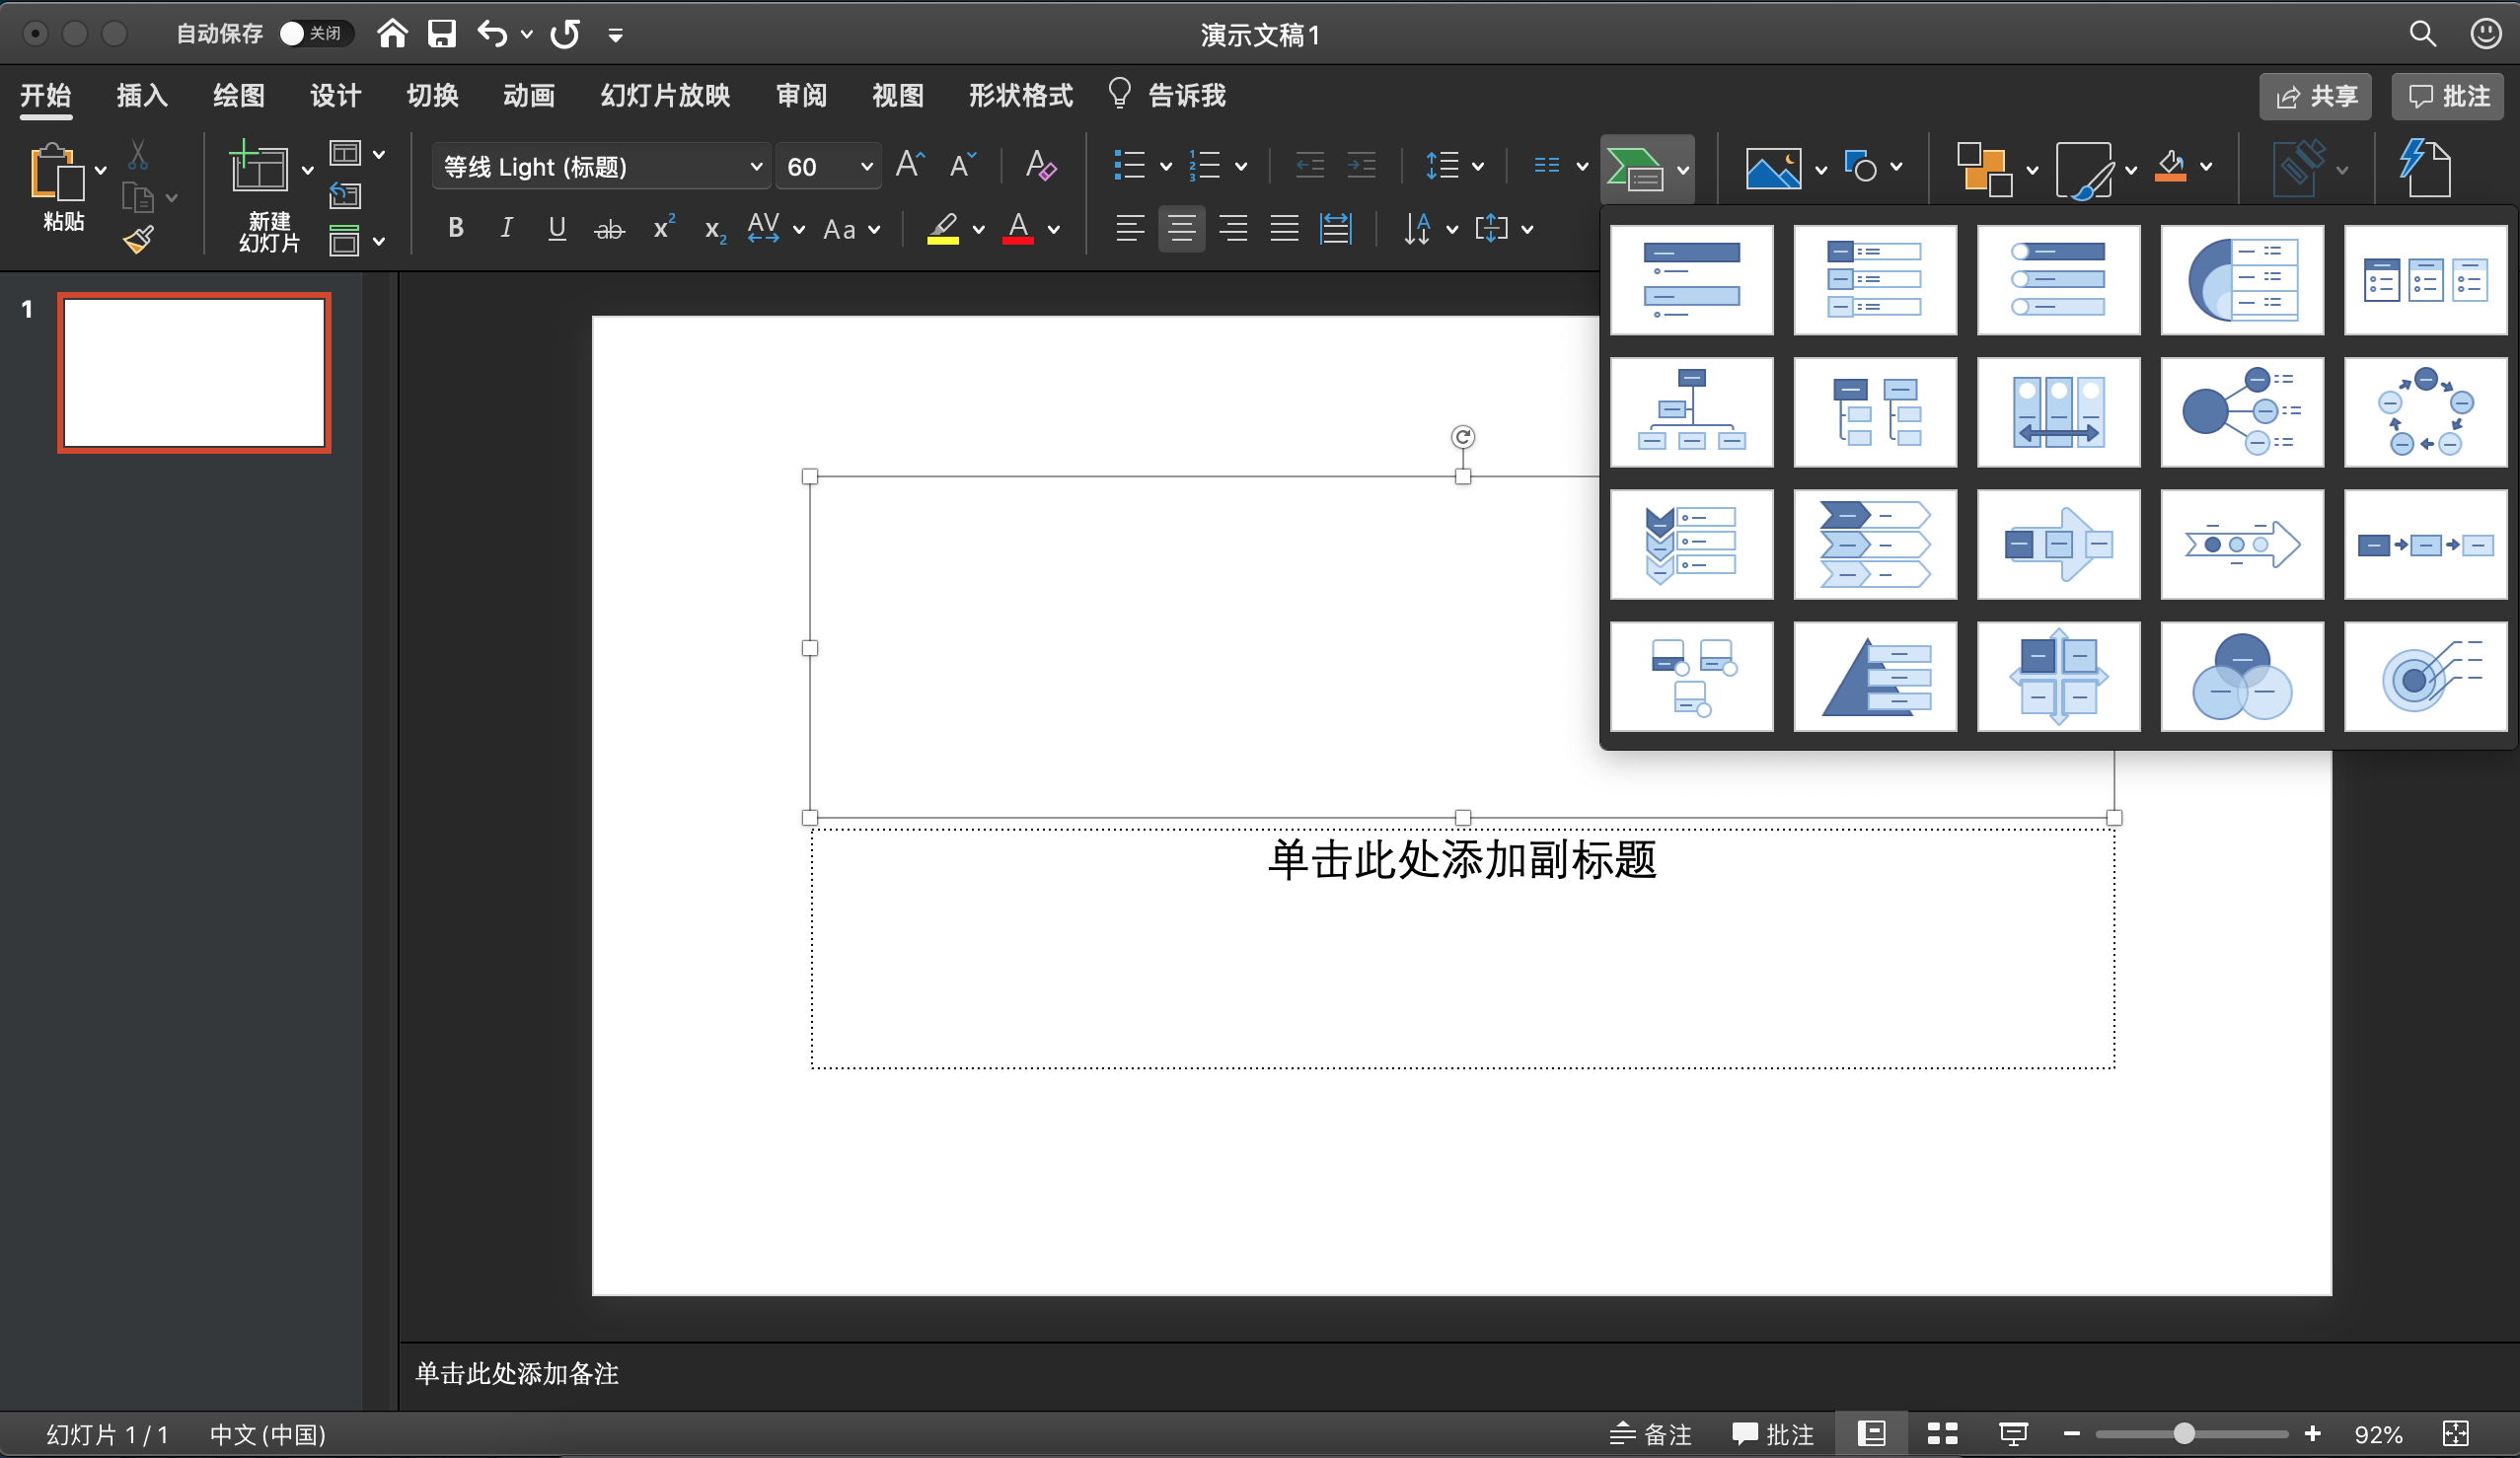
Task: Pick the organization chart SmartArt layout
Action: pyautogui.click(x=1691, y=412)
